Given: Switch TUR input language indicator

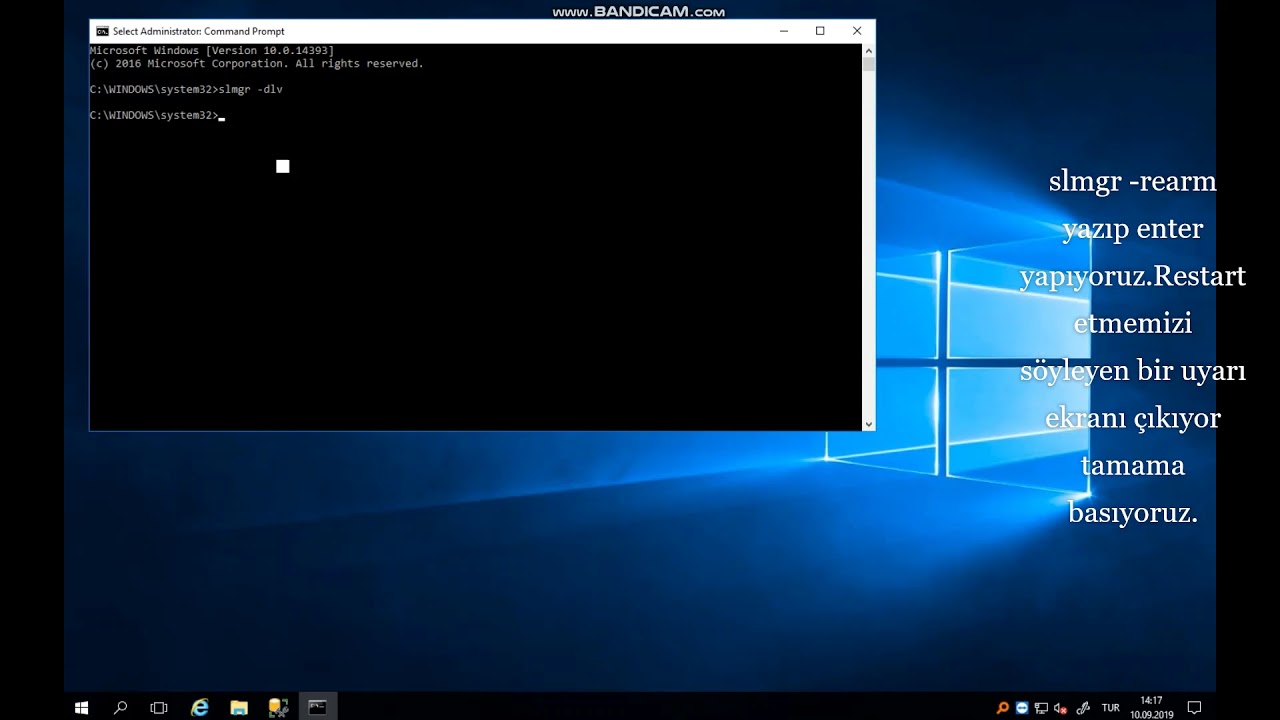Looking at the screenshot, I should [x=1110, y=708].
